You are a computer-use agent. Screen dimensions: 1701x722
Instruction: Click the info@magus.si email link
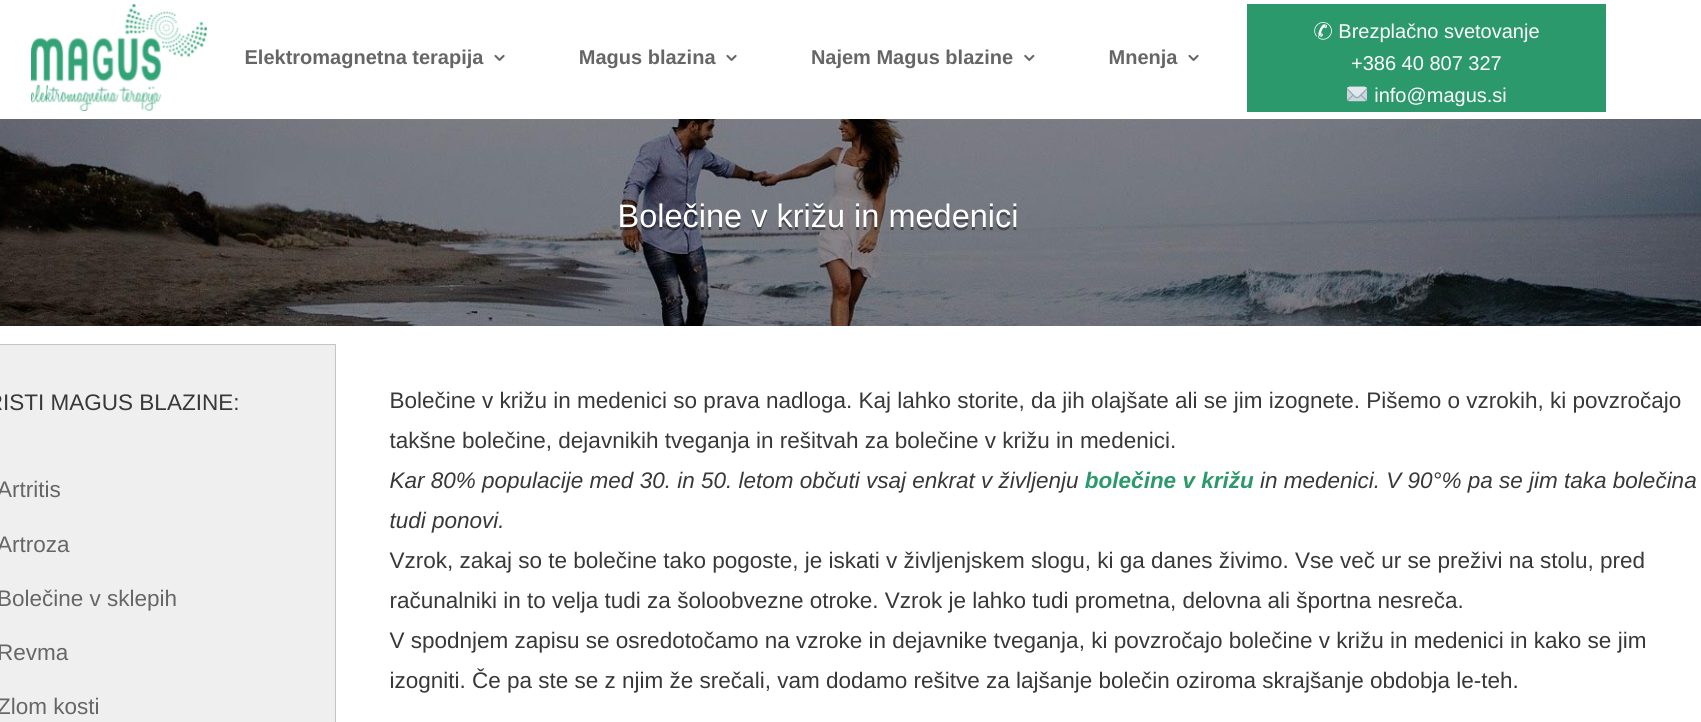coord(1440,95)
